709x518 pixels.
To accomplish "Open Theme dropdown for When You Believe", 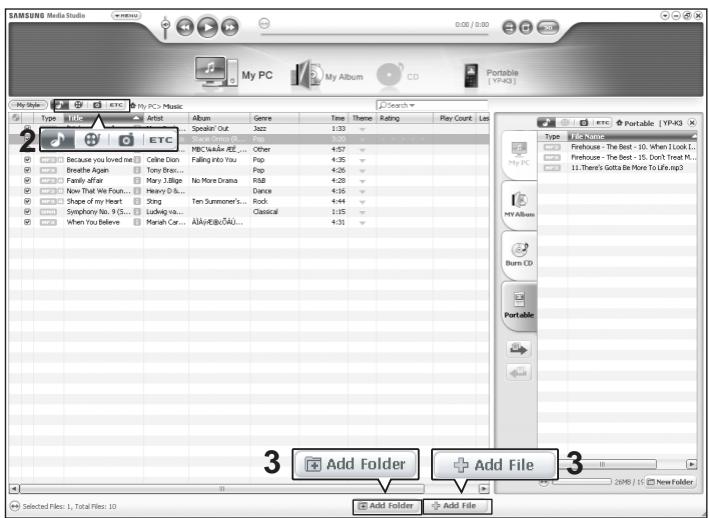I will [x=362, y=223].
